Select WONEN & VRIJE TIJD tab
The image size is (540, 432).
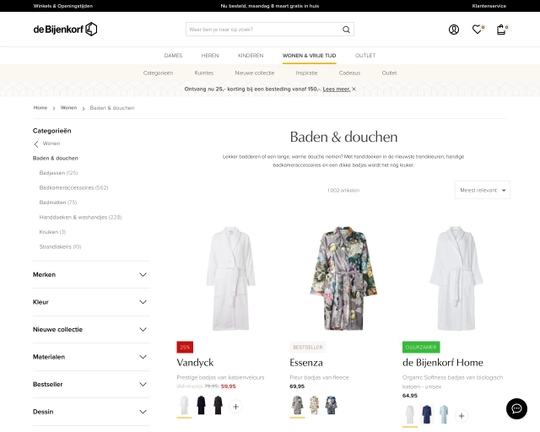coord(309,55)
